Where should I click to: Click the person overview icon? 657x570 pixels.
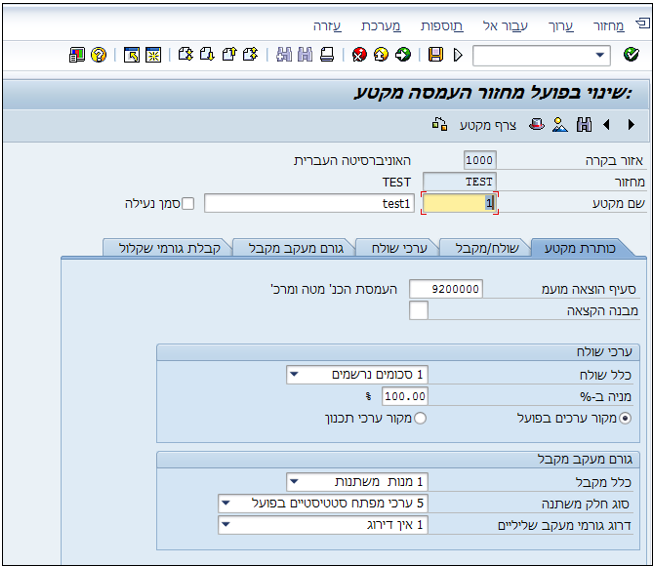point(560,124)
